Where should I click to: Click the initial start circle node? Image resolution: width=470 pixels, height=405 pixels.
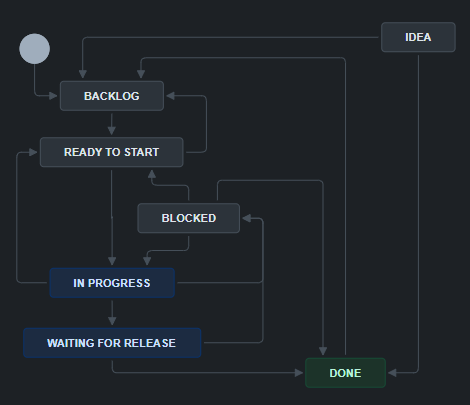point(35,49)
